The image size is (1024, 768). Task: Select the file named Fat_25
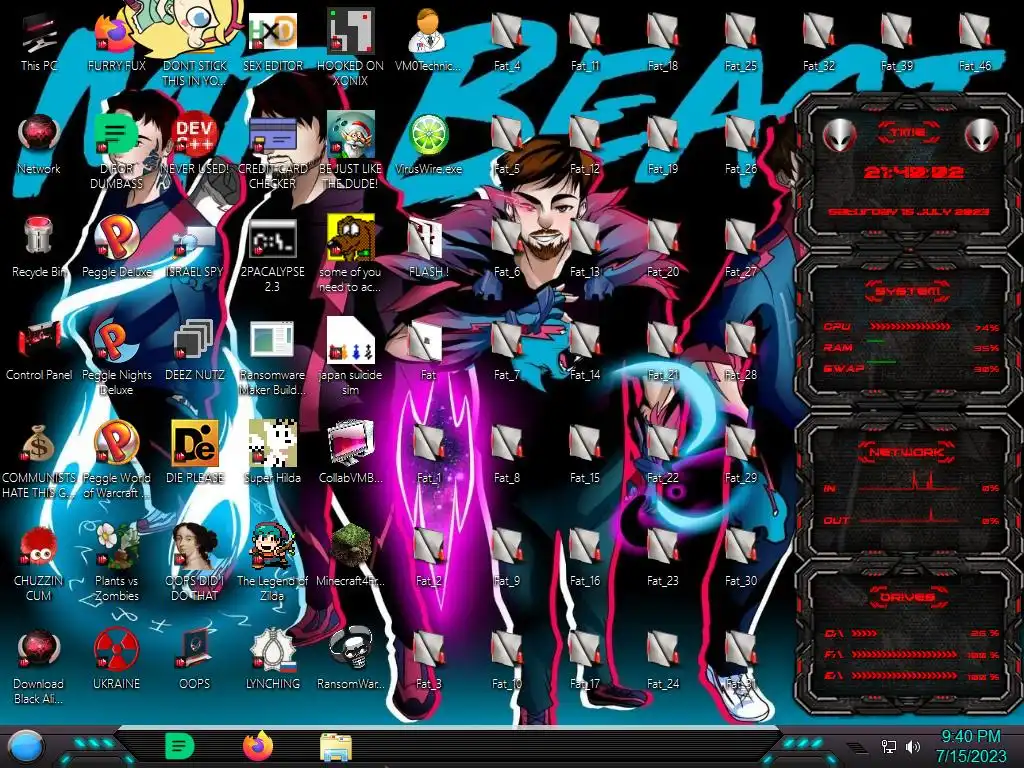point(740,42)
